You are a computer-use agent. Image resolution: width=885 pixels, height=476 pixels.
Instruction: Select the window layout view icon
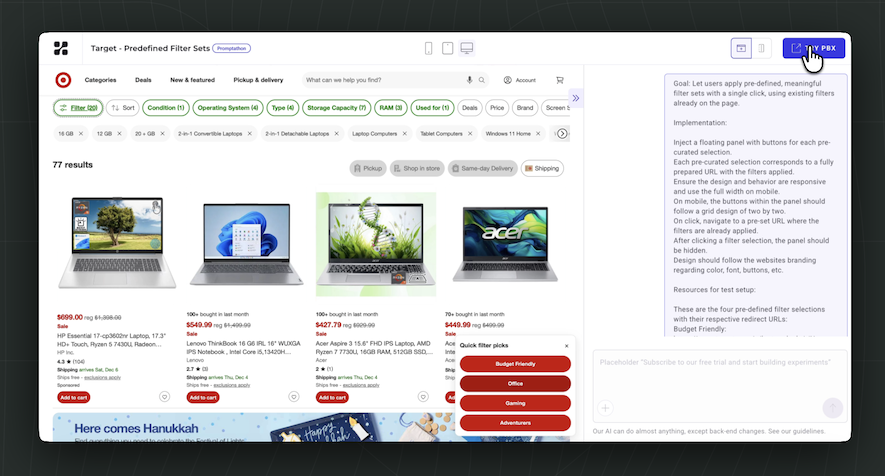[741, 49]
